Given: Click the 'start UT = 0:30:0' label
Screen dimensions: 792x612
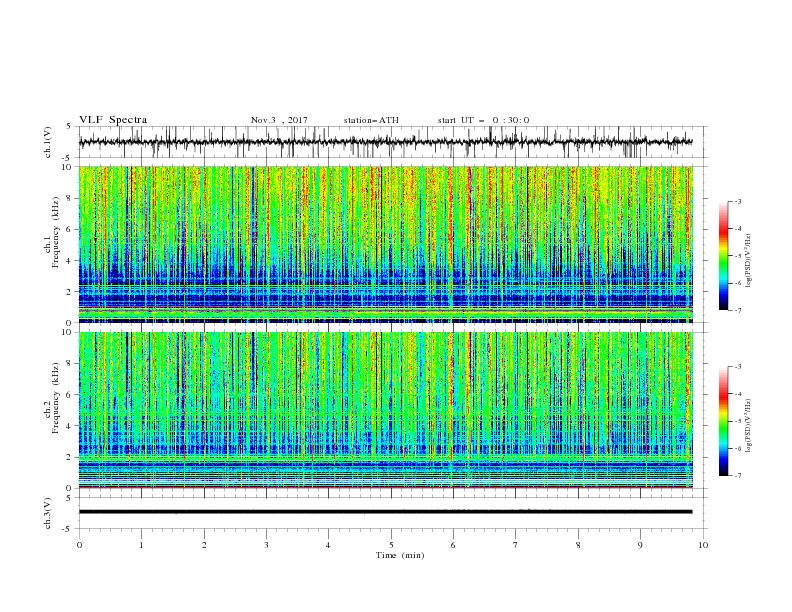Looking at the screenshot, I should [483, 120].
